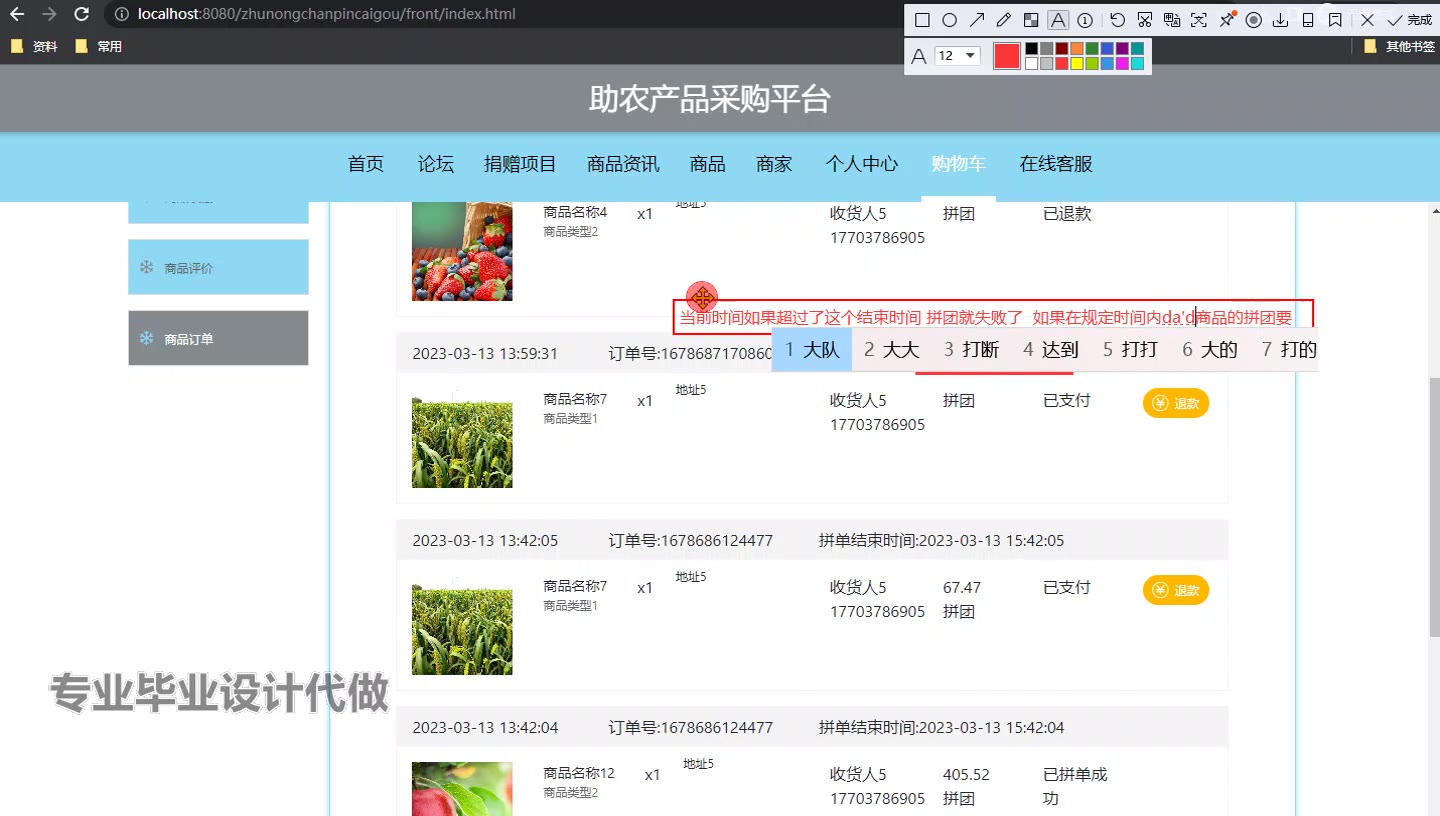Reload the page with the browser refresh button
The height and width of the screenshot is (816, 1440).
[x=82, y=15]
